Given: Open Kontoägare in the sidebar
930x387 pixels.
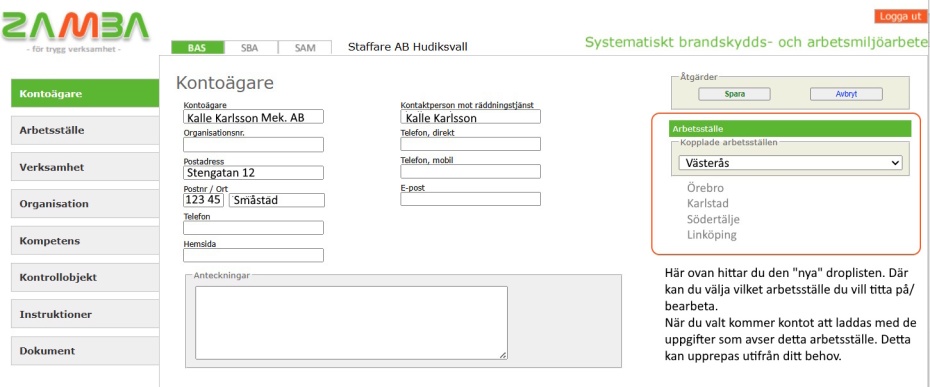Looking at the screenshot, I should [85, 93].
